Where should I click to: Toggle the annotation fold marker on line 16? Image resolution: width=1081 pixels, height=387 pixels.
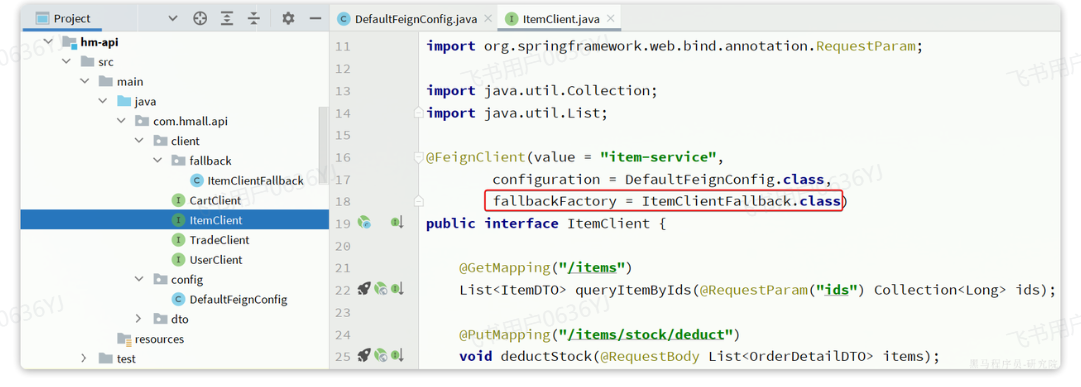[x=418, y=157]
